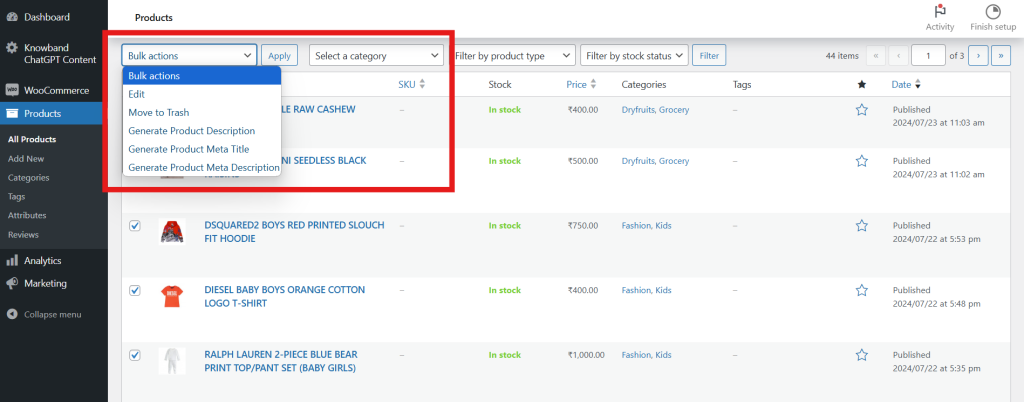The height and width of the screenshot is (402, 1024).
Task: Click the 44 items count text
Action: [842, 56]
